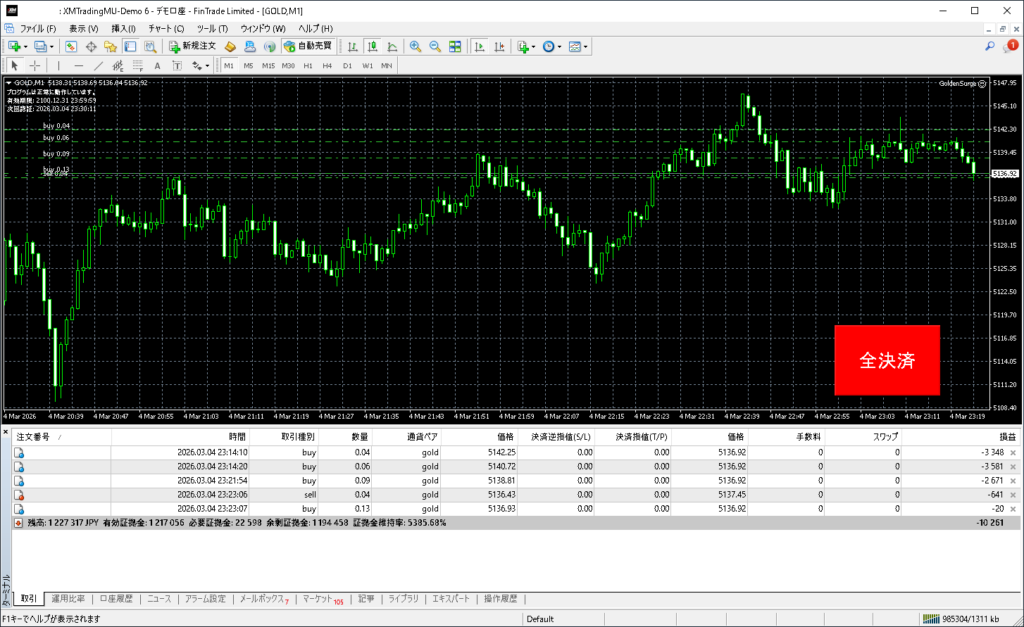
Task: Sort orders by 損益 column header
Action: point(1007,437)
